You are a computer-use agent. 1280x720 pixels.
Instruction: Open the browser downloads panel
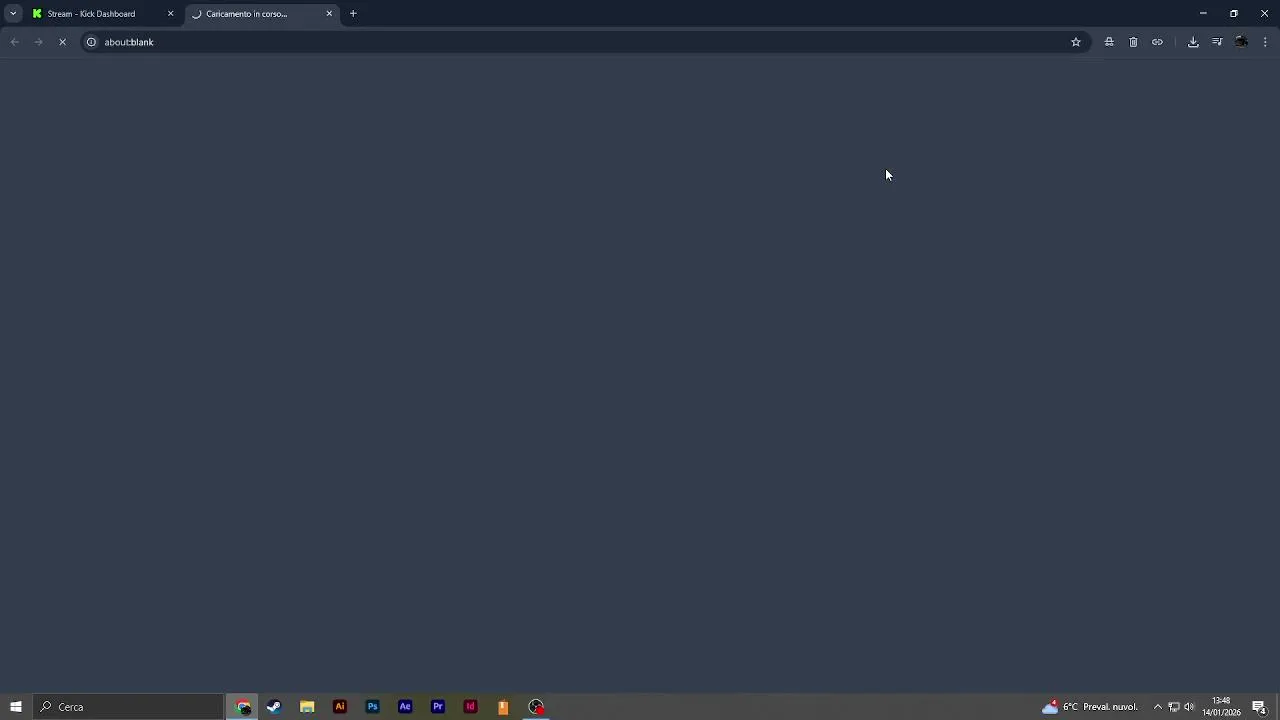[x=1193, y=42]
